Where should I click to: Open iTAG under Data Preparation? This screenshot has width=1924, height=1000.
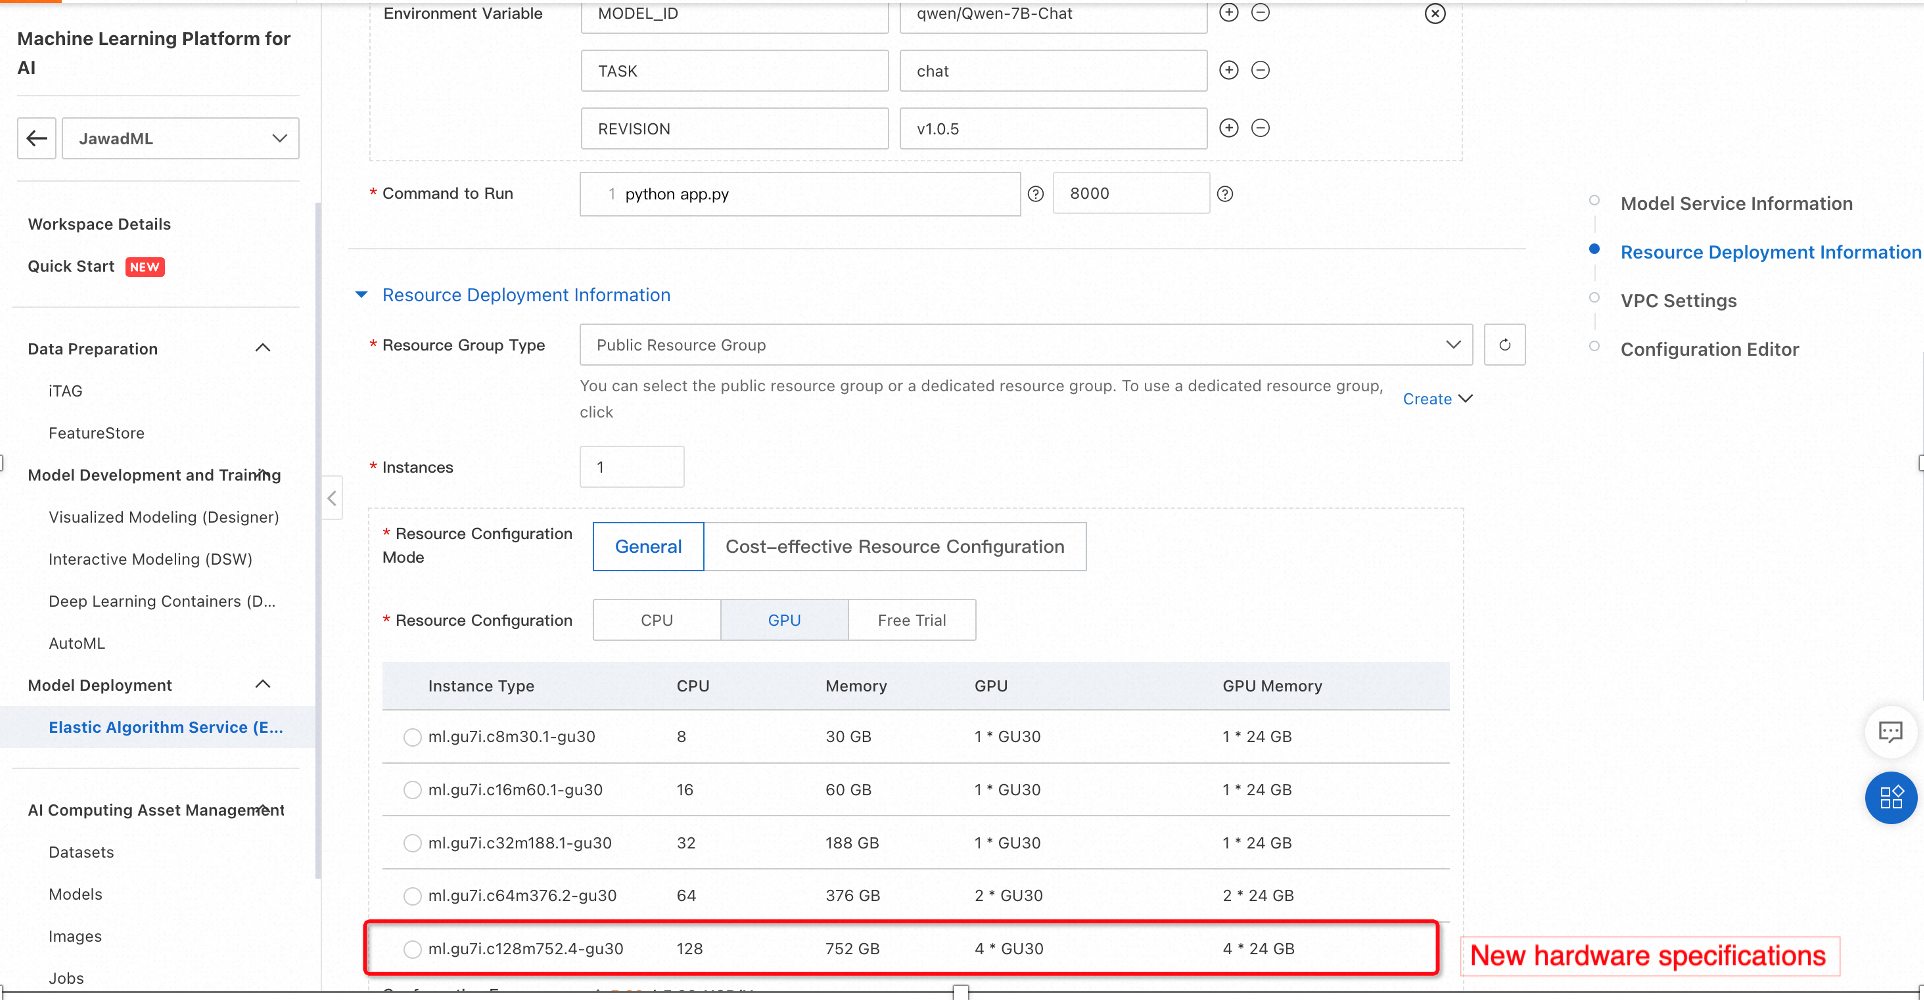click(x=65, y=391)
